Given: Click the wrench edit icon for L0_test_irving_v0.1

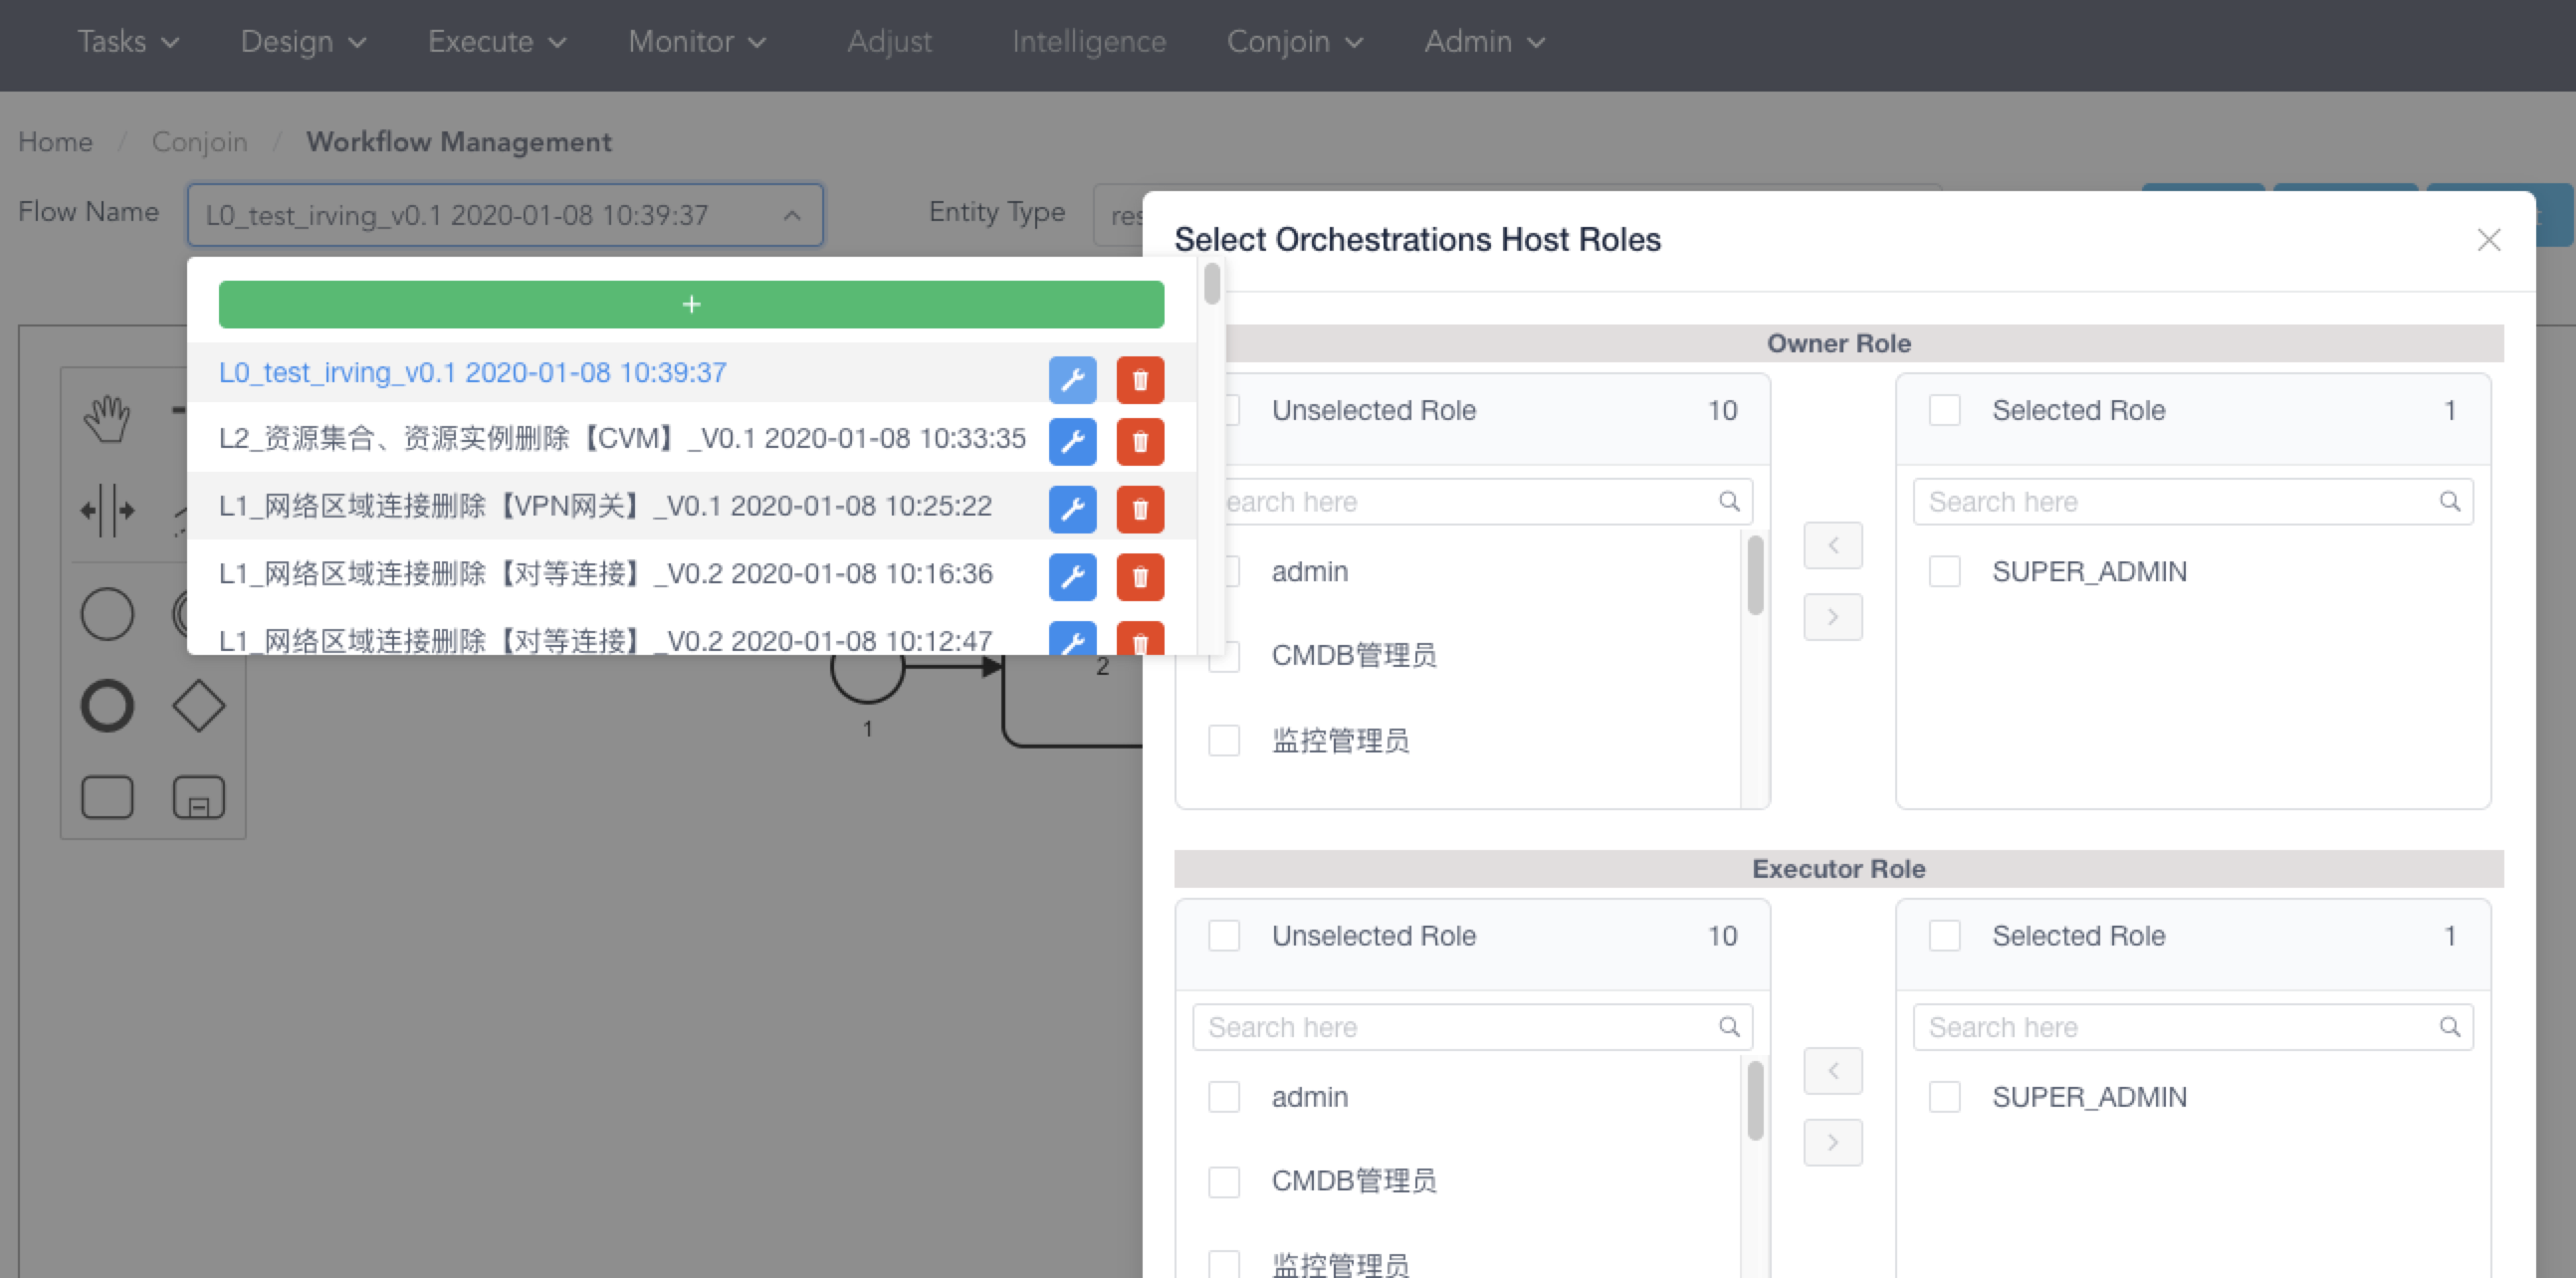Looking at the screenshot, I should pos(1072,379).
